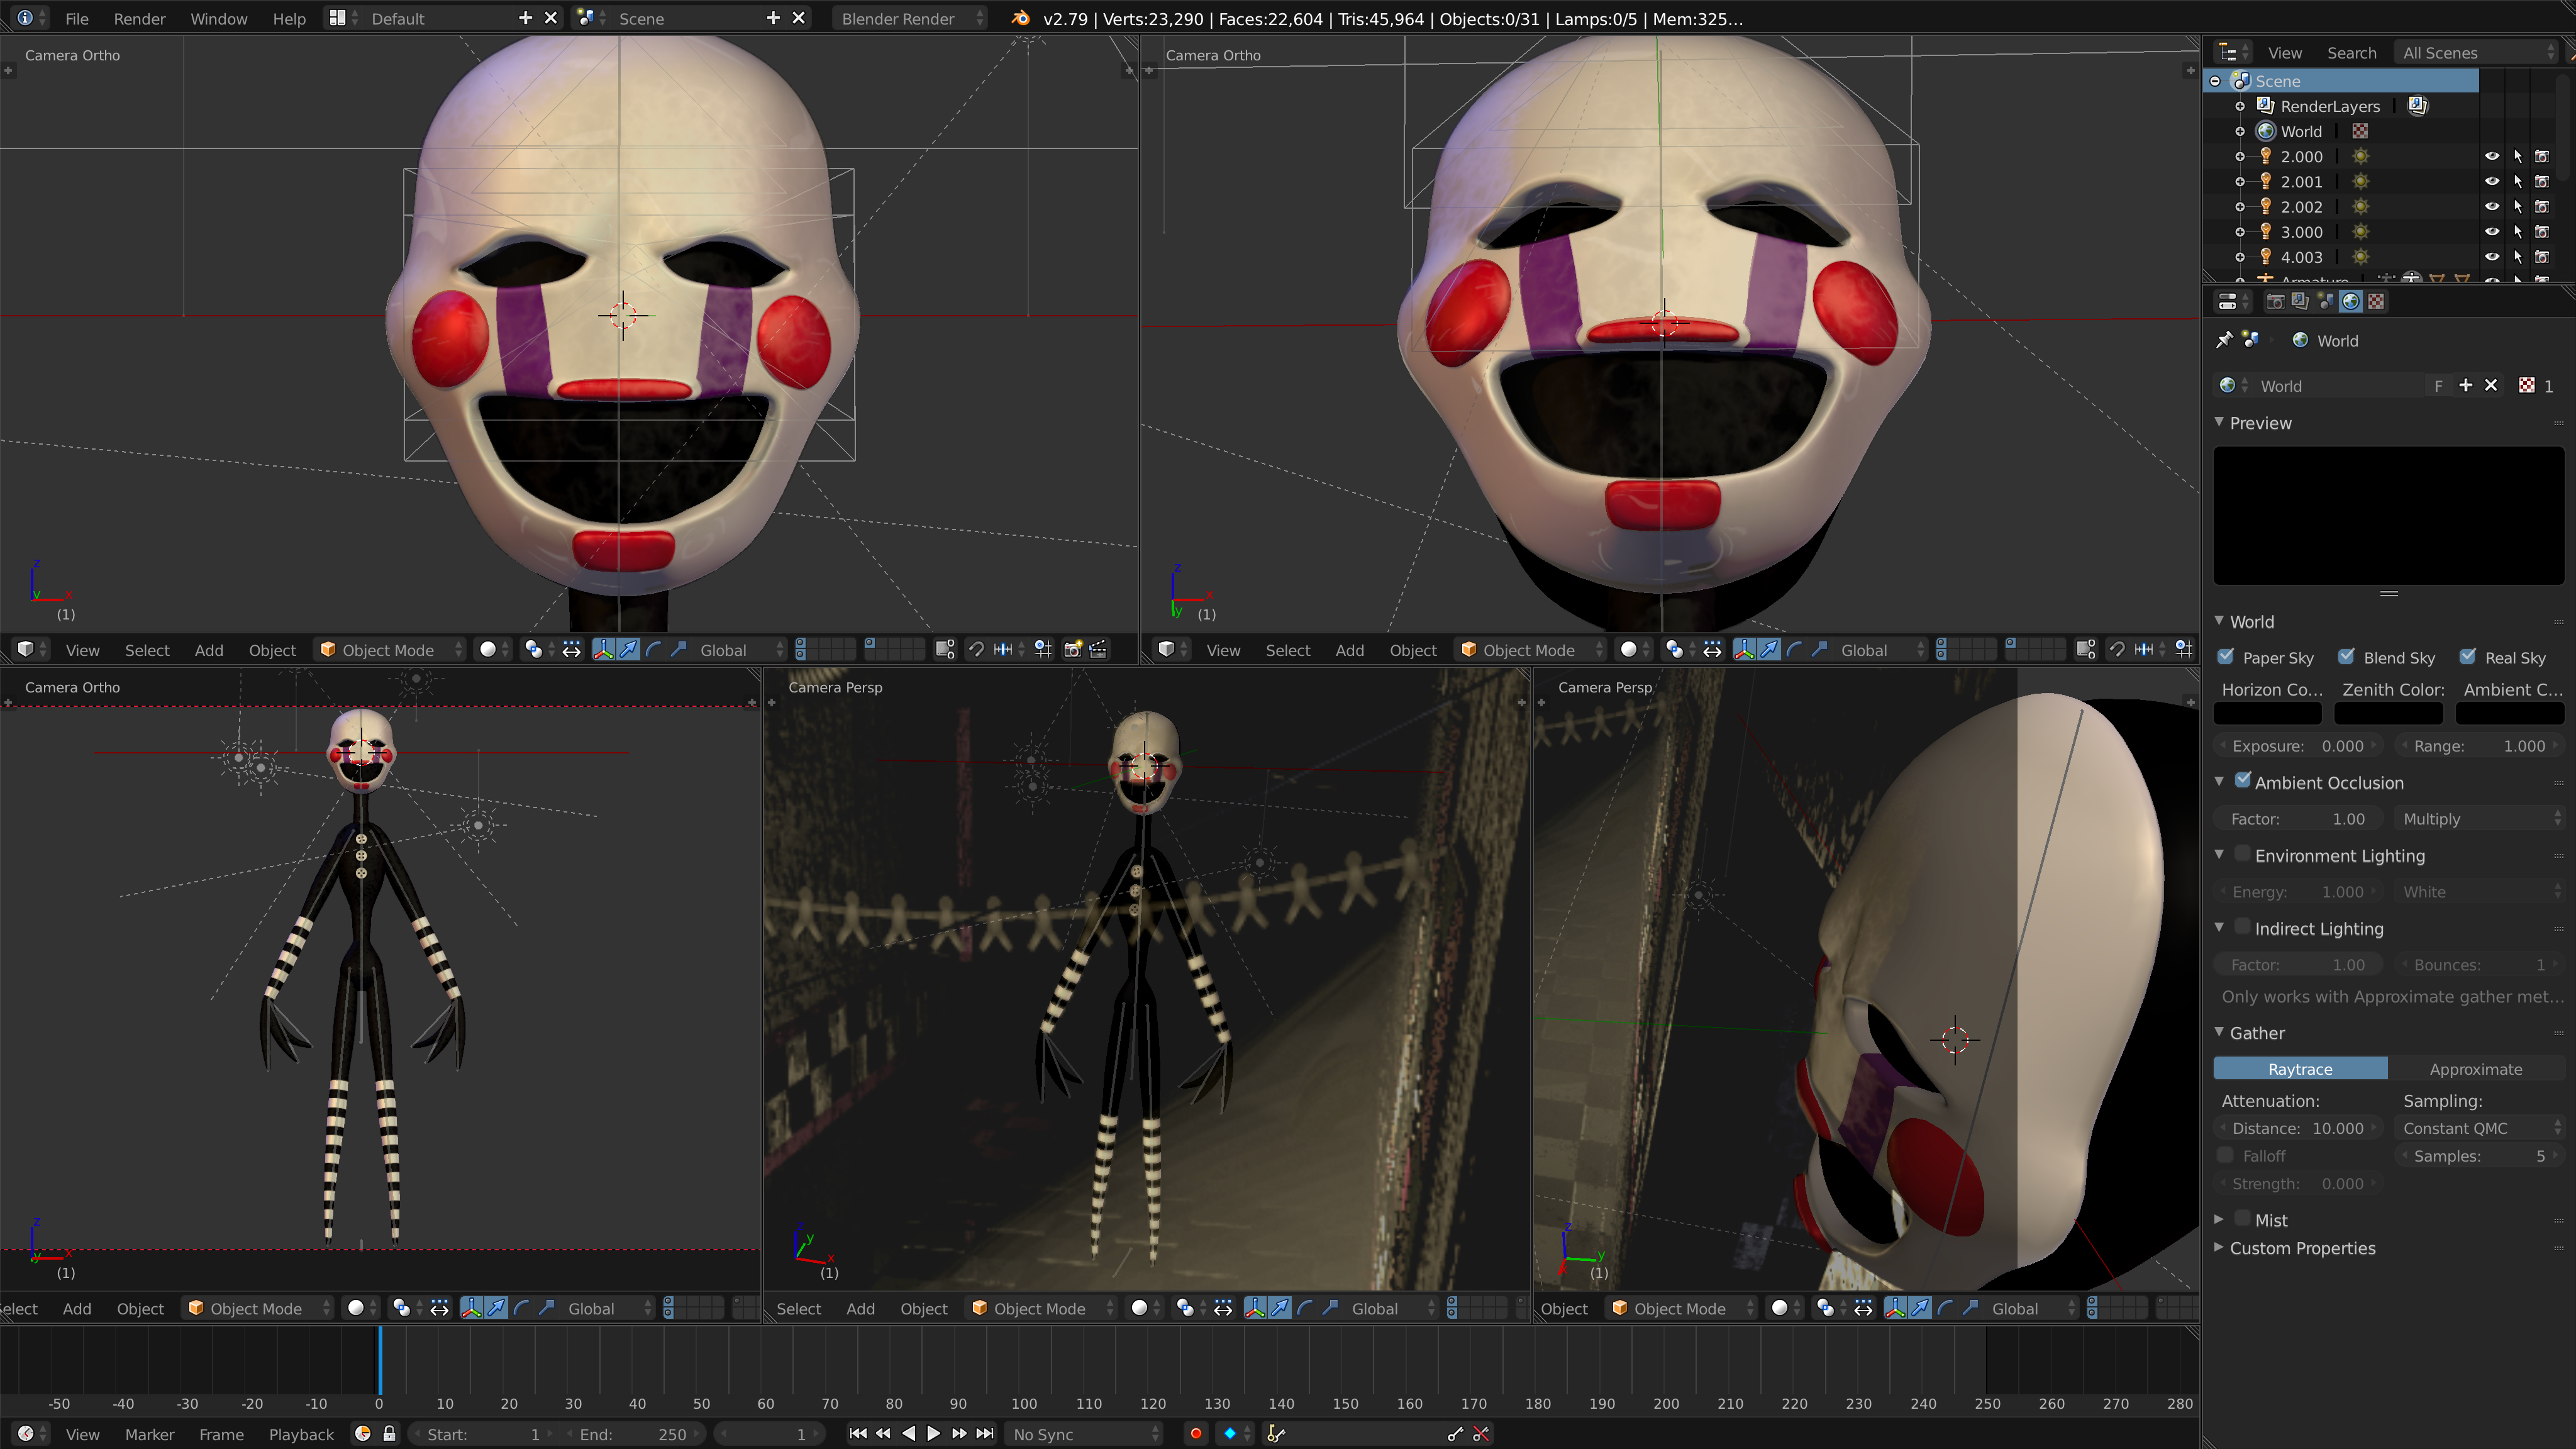Open the Constant QMC sampling dropdown
The height and width of the screenshot is (1449, 2576).
(2479, 1127)
